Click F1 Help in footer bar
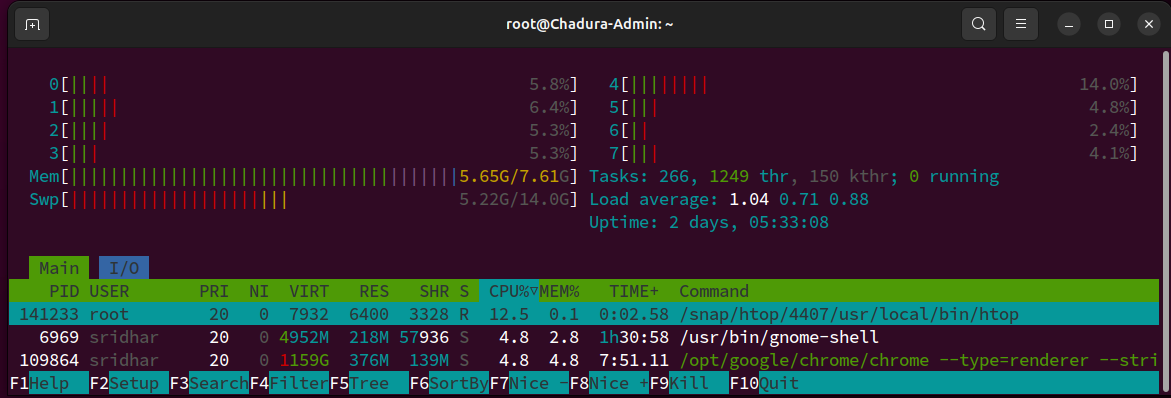1171x398 pixels. tap(49, 384)
